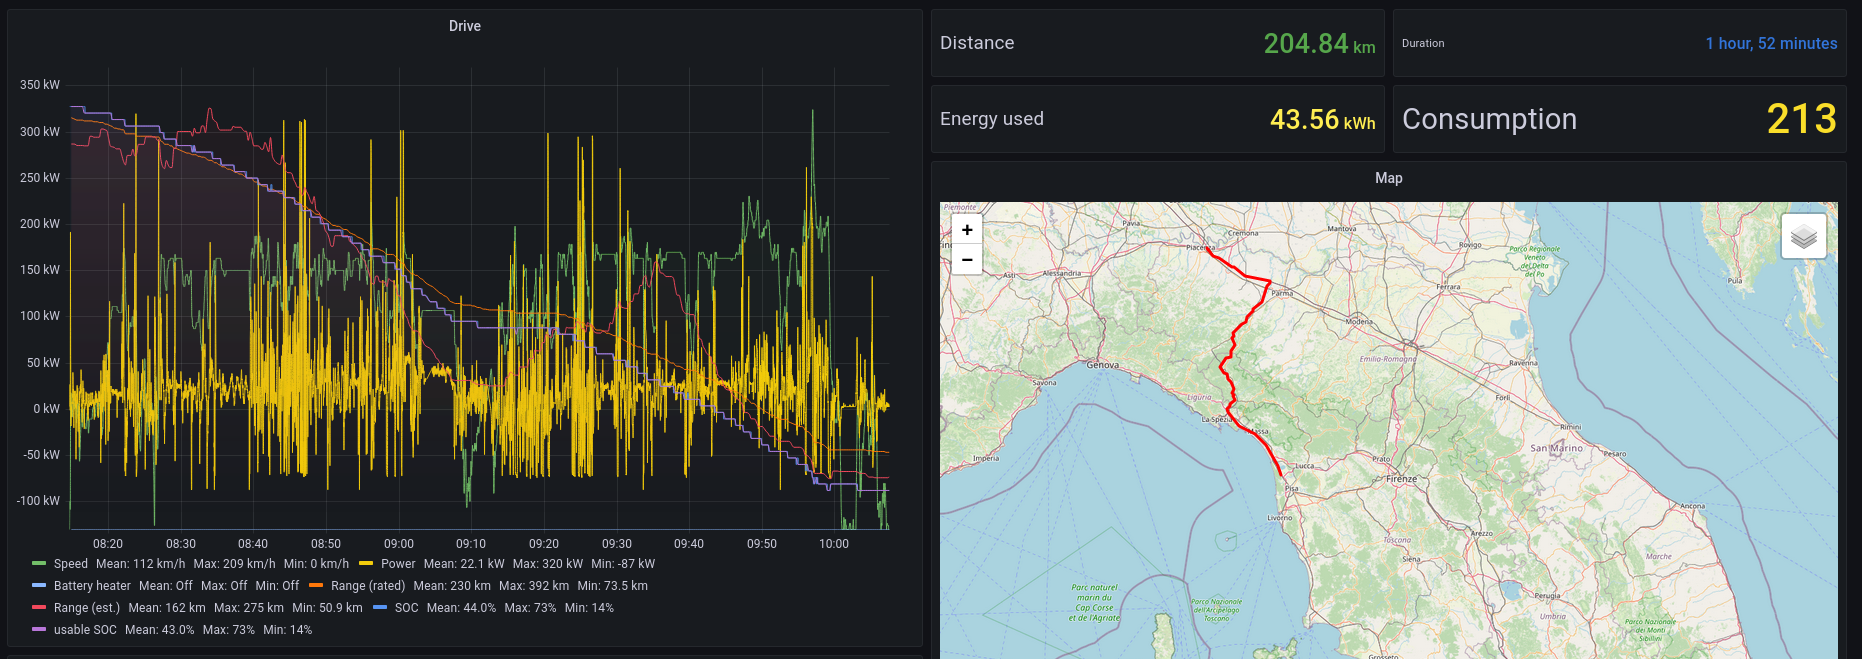The height and width of the screenshot is (659, 1862).
Task: Open the Energy used panel title
Action: [992, 119]
